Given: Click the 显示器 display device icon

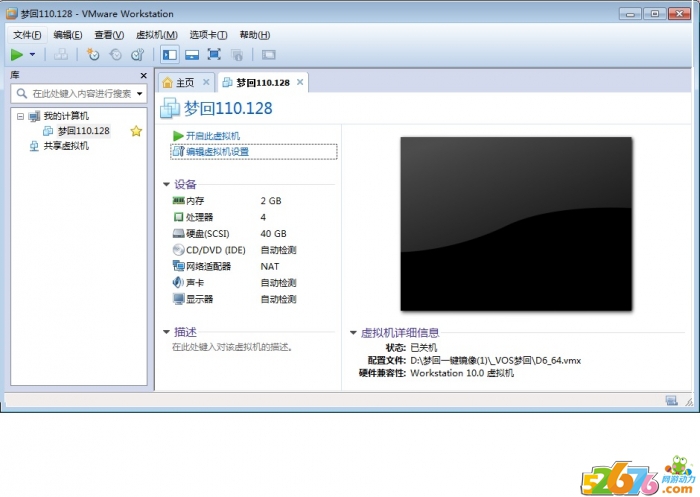Looking at the screenshot, I should tap(178, 299).
